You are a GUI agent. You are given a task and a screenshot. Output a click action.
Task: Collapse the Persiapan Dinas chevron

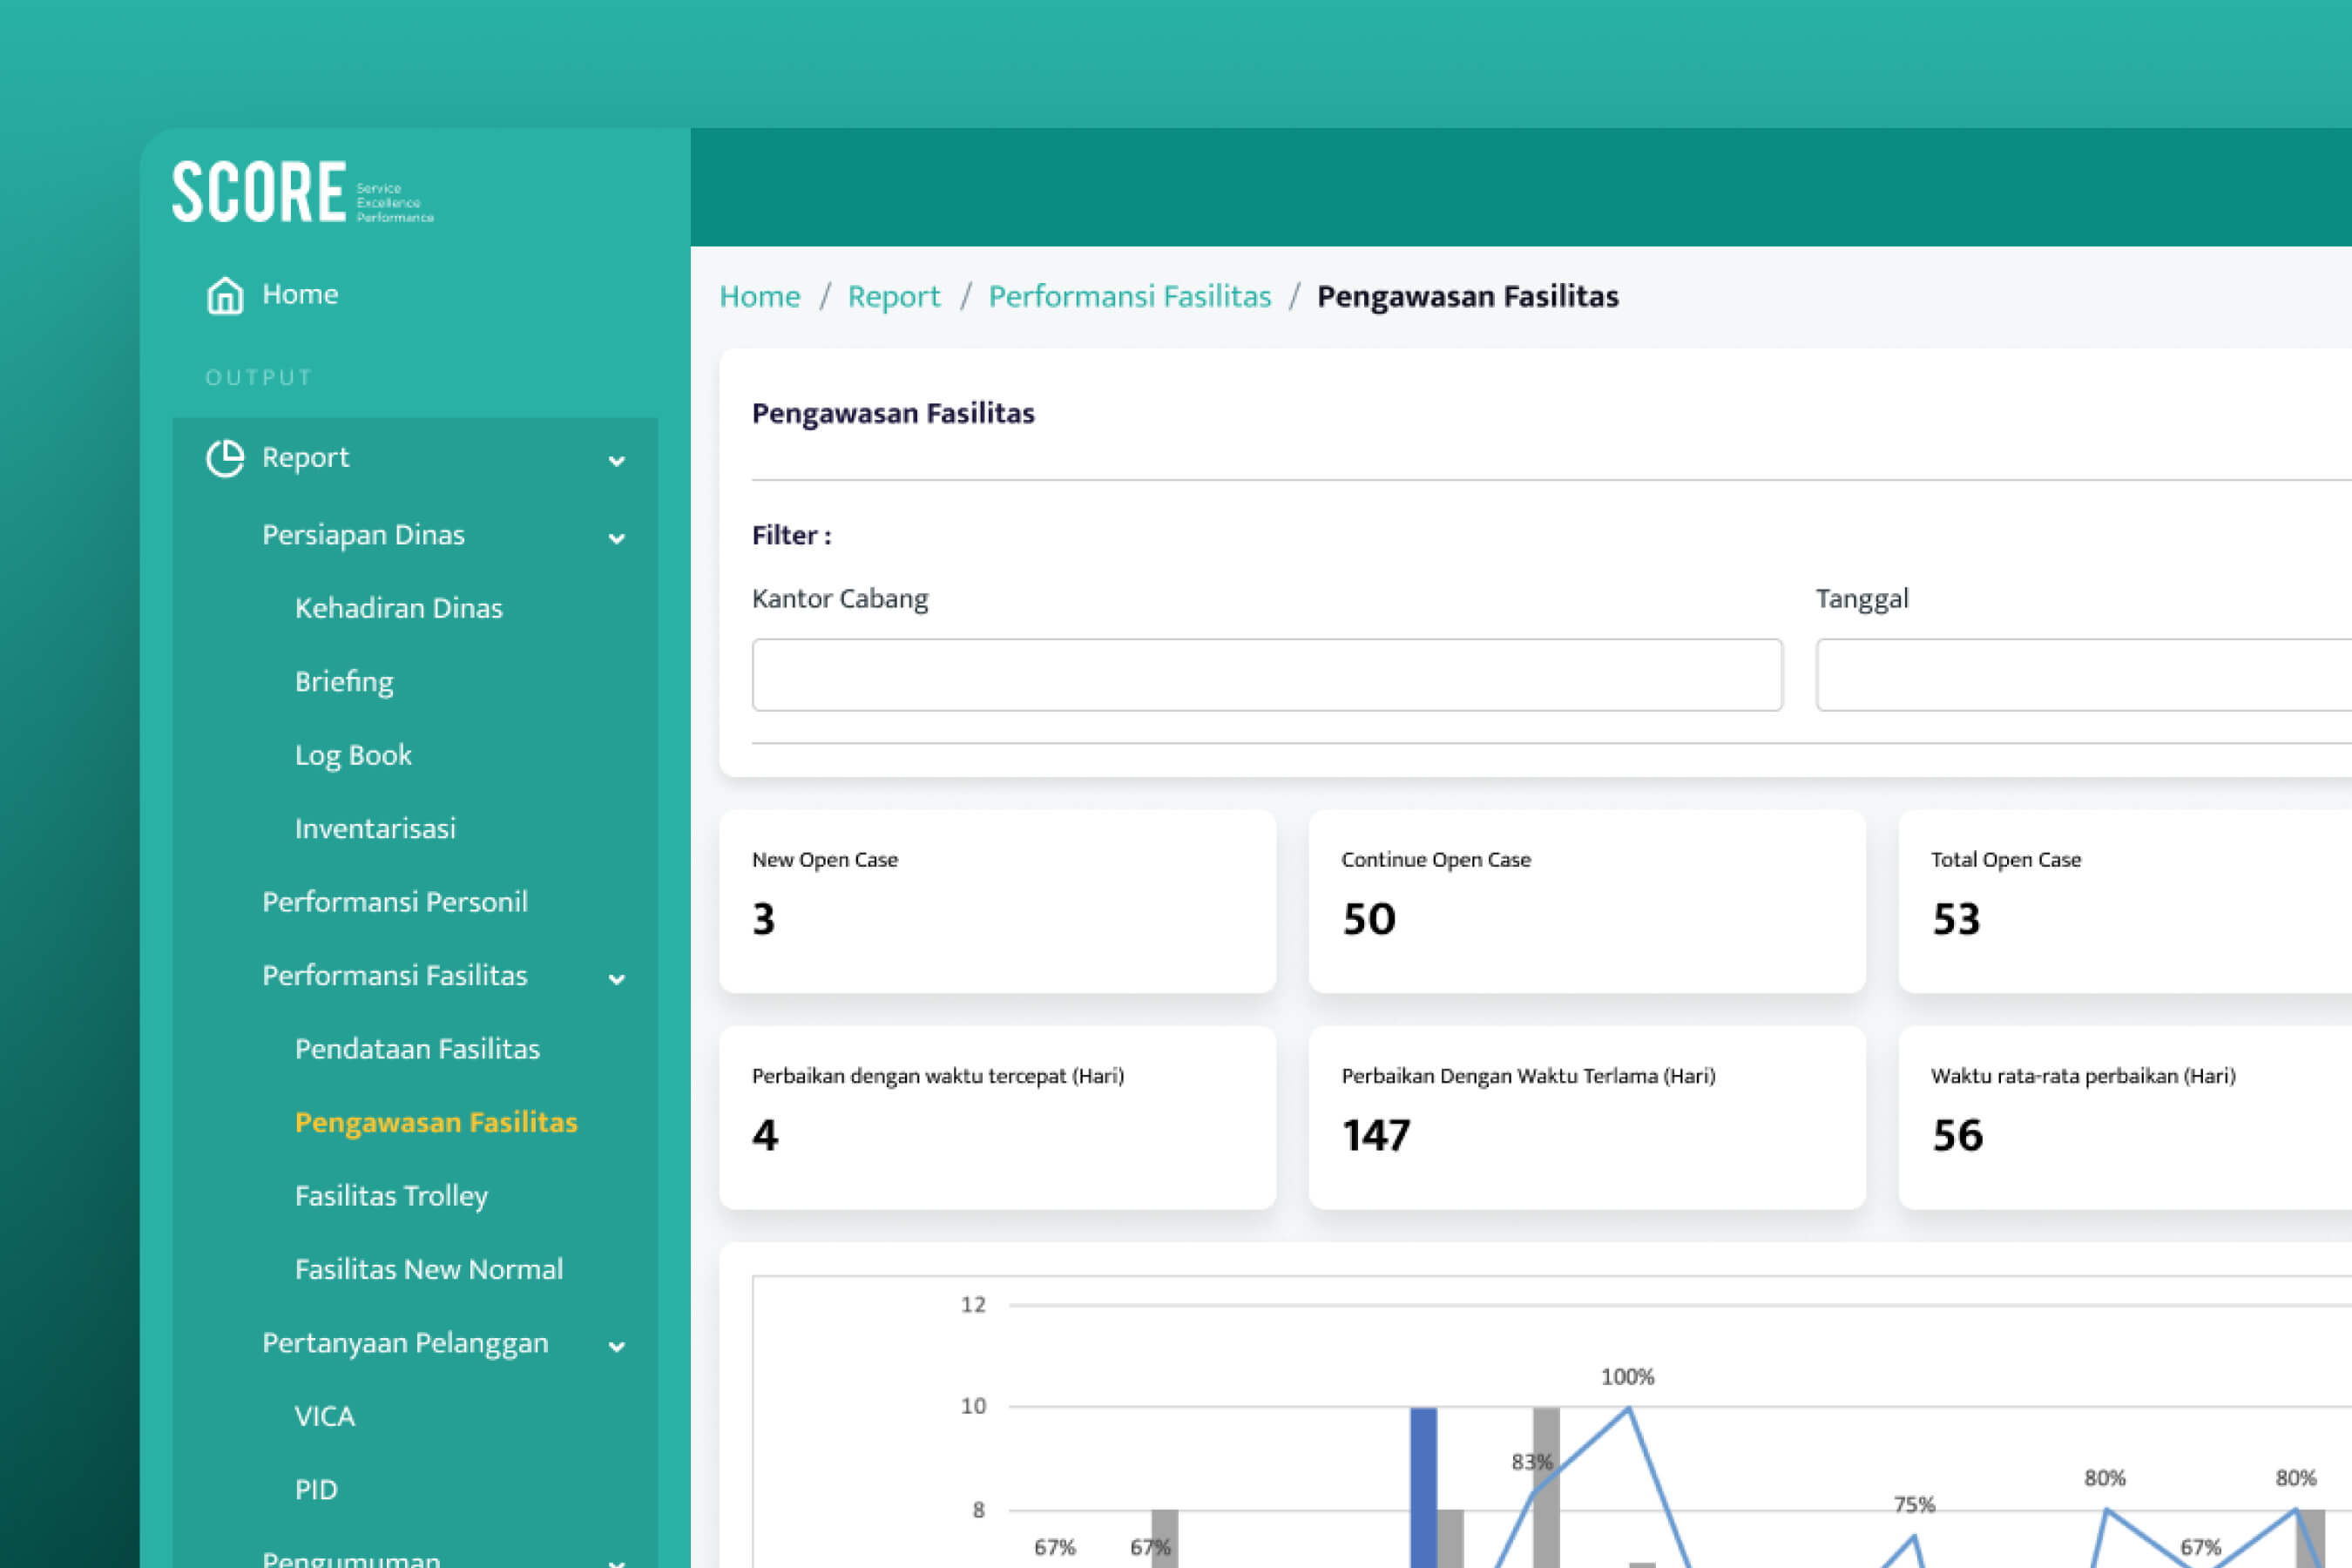click(617, 538)
